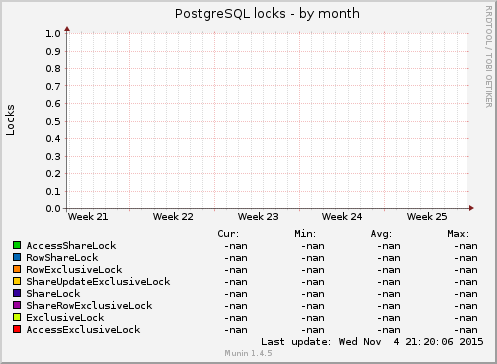The image size is (497, 364).
Task: Click the yellow ShareUpdateExclusiveLock color swatch
Action: [x=17, y=281]
